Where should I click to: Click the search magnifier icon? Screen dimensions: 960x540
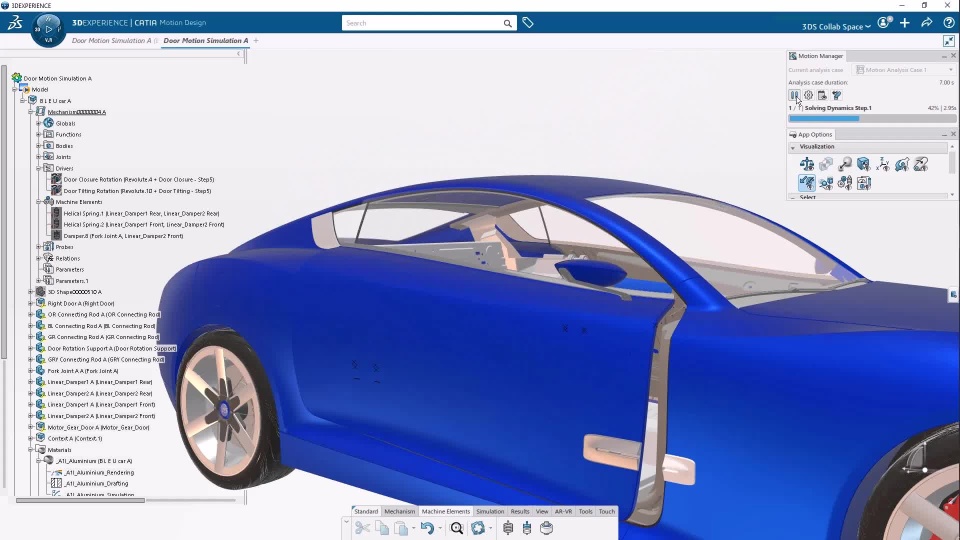tap(508, 23)
